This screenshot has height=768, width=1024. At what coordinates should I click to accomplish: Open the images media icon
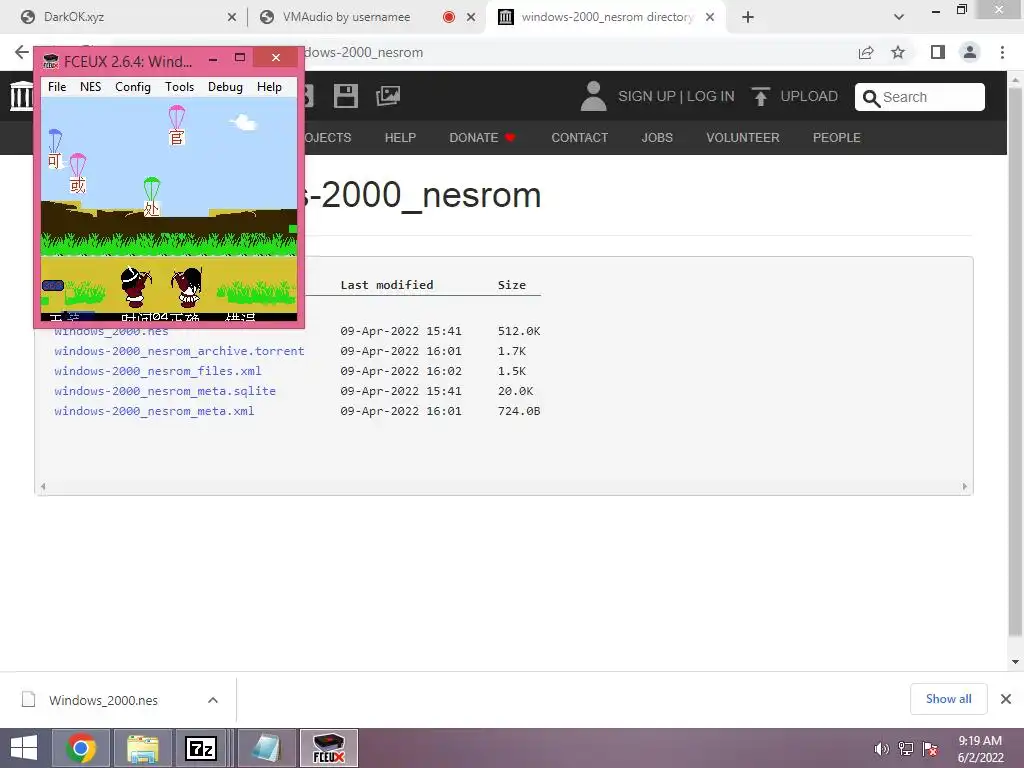pyautogui.click(x=388, y=96)
